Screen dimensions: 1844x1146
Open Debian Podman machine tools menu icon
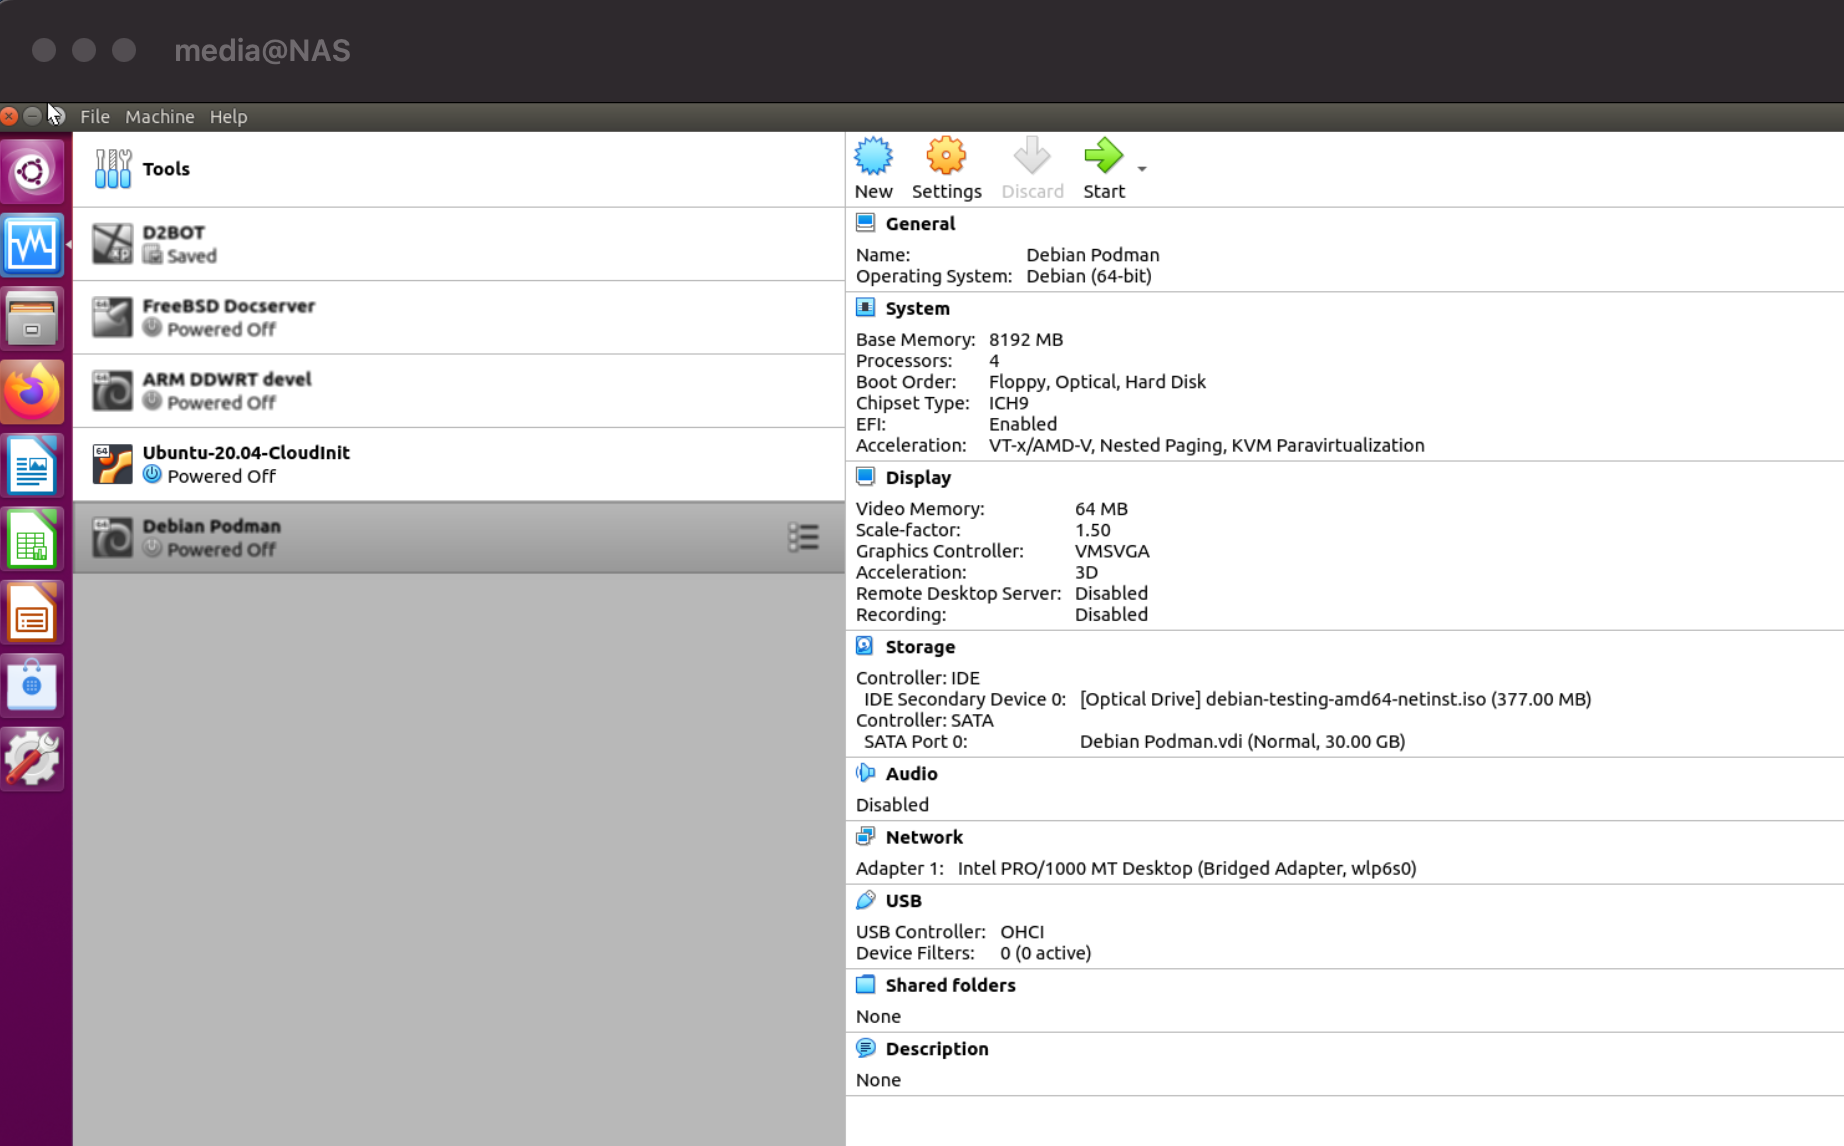point(803,537)
